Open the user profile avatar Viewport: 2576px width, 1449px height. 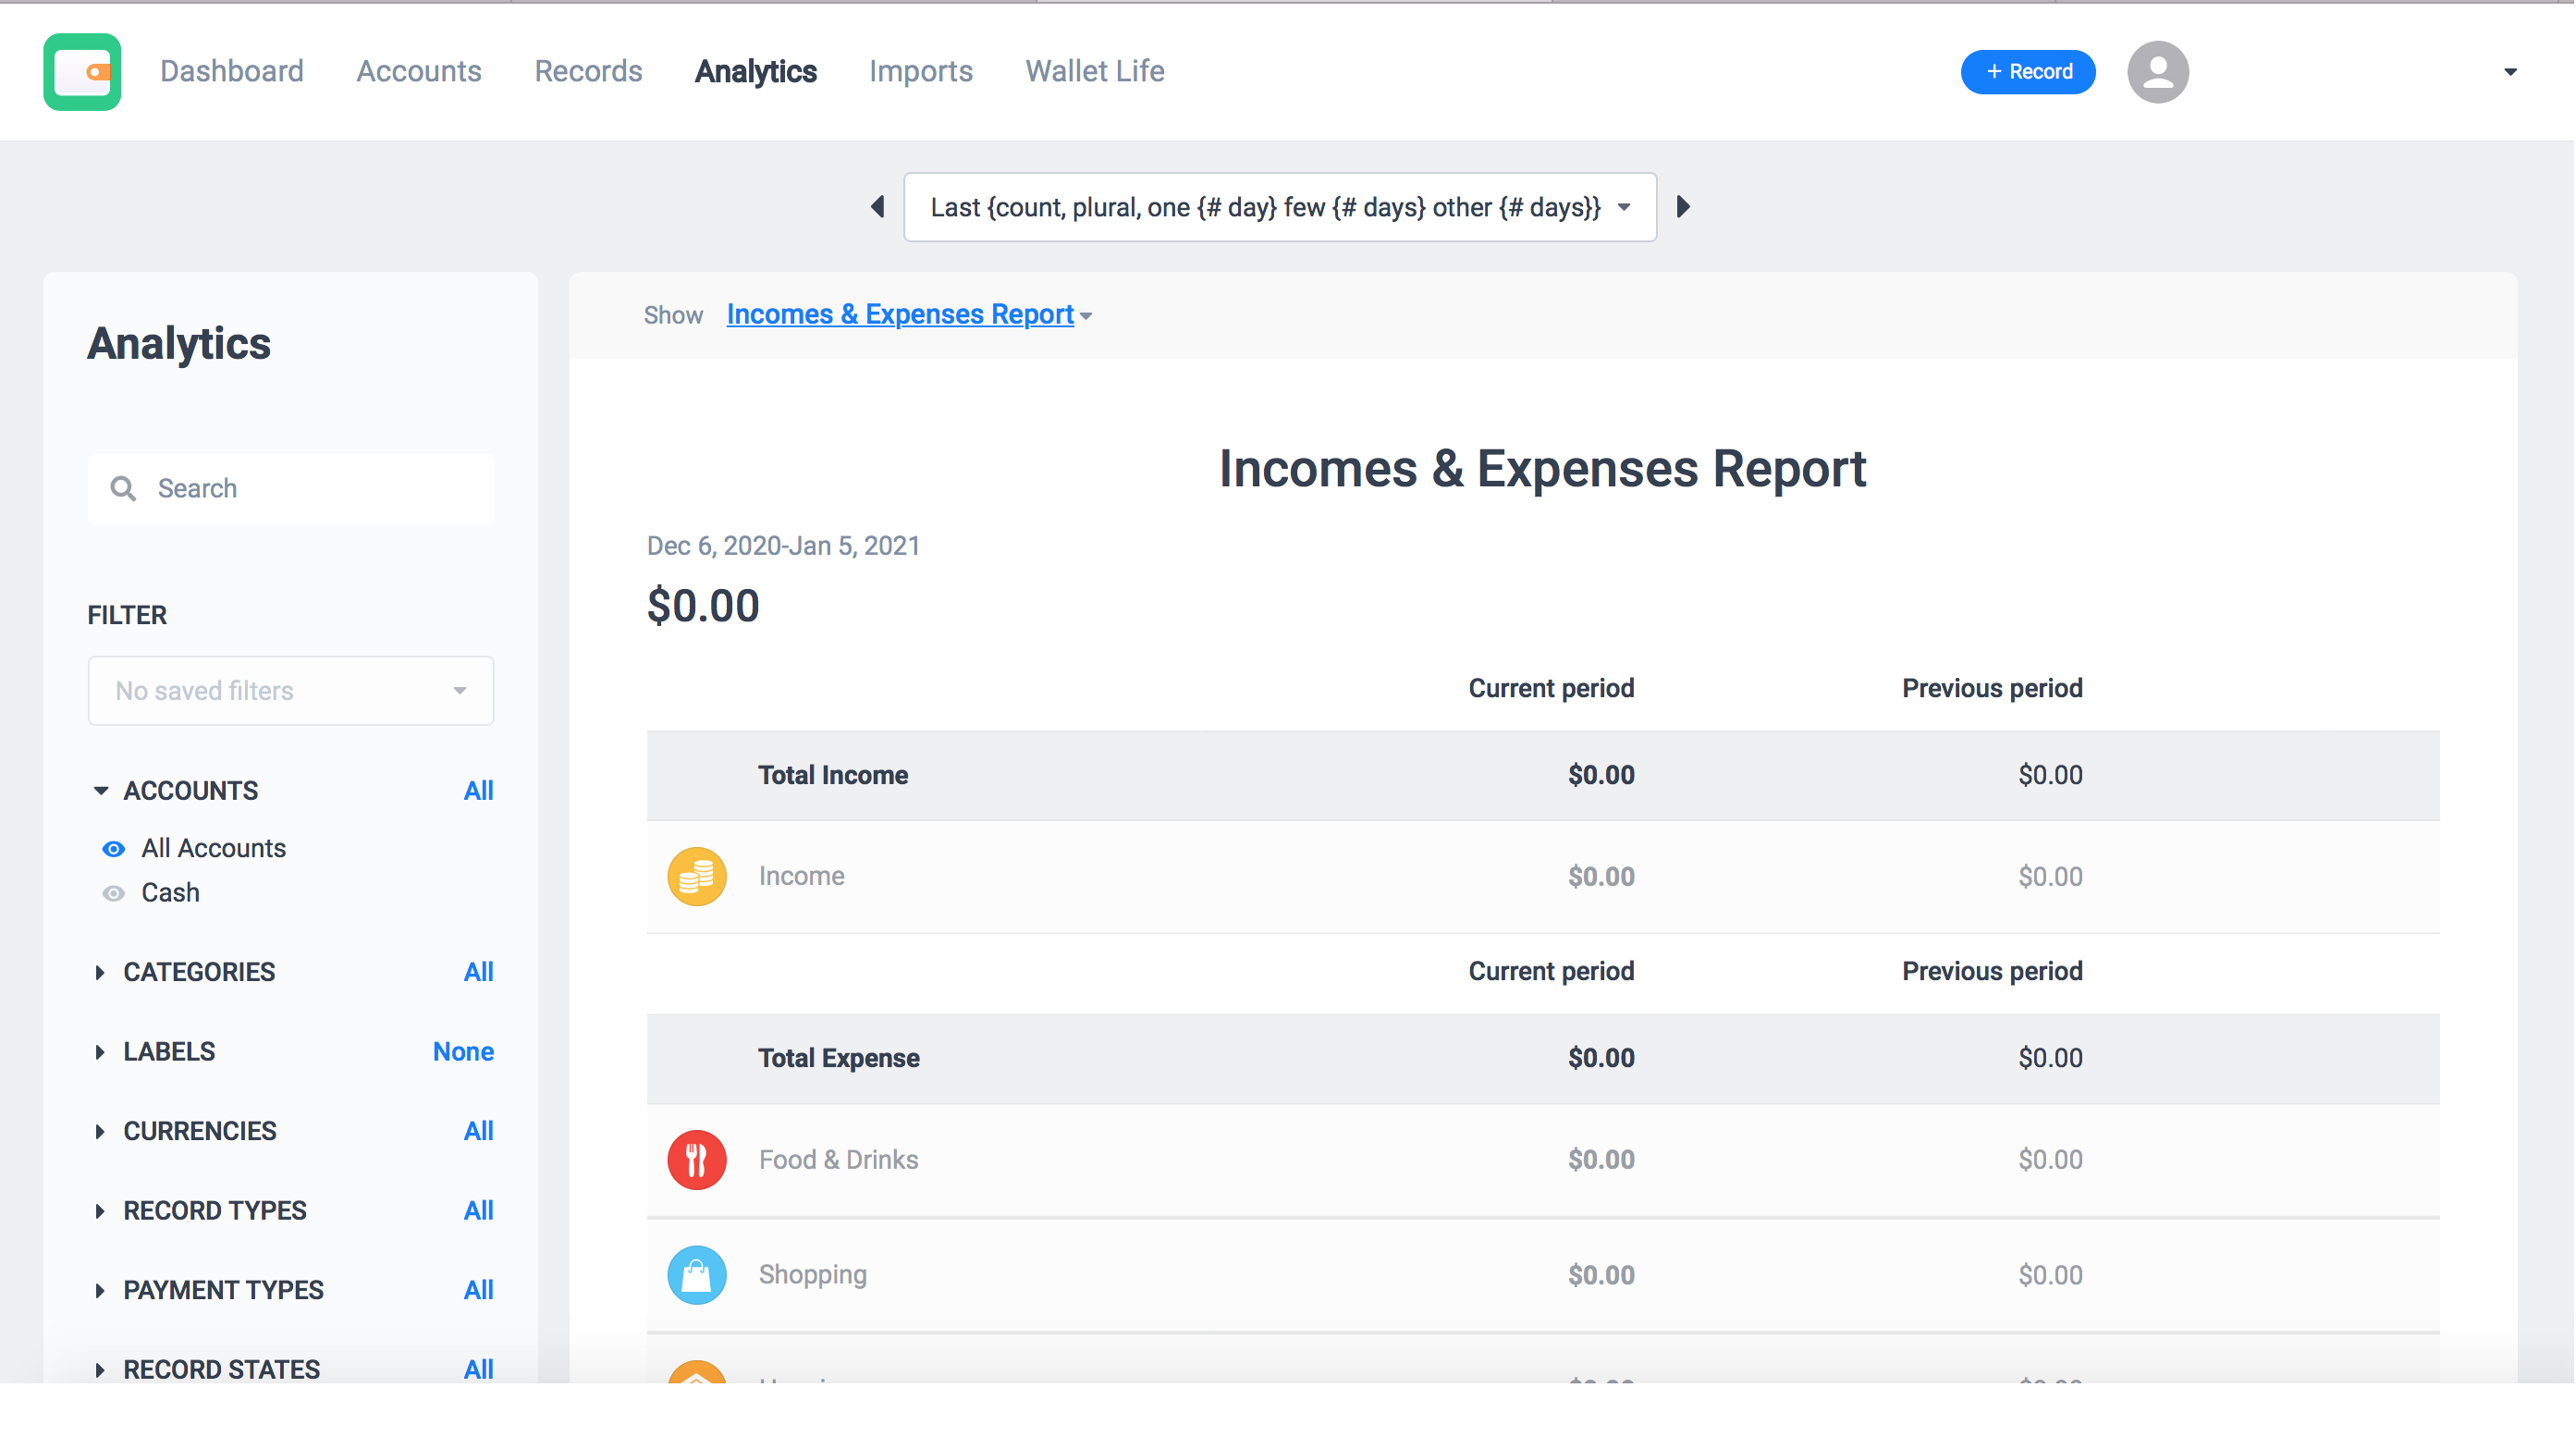tap(2158, 72)
